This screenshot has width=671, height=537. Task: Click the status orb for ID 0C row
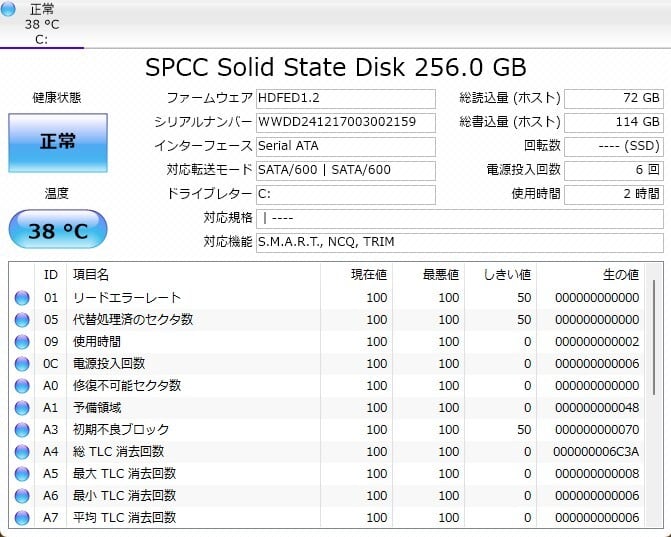[22, 364]
